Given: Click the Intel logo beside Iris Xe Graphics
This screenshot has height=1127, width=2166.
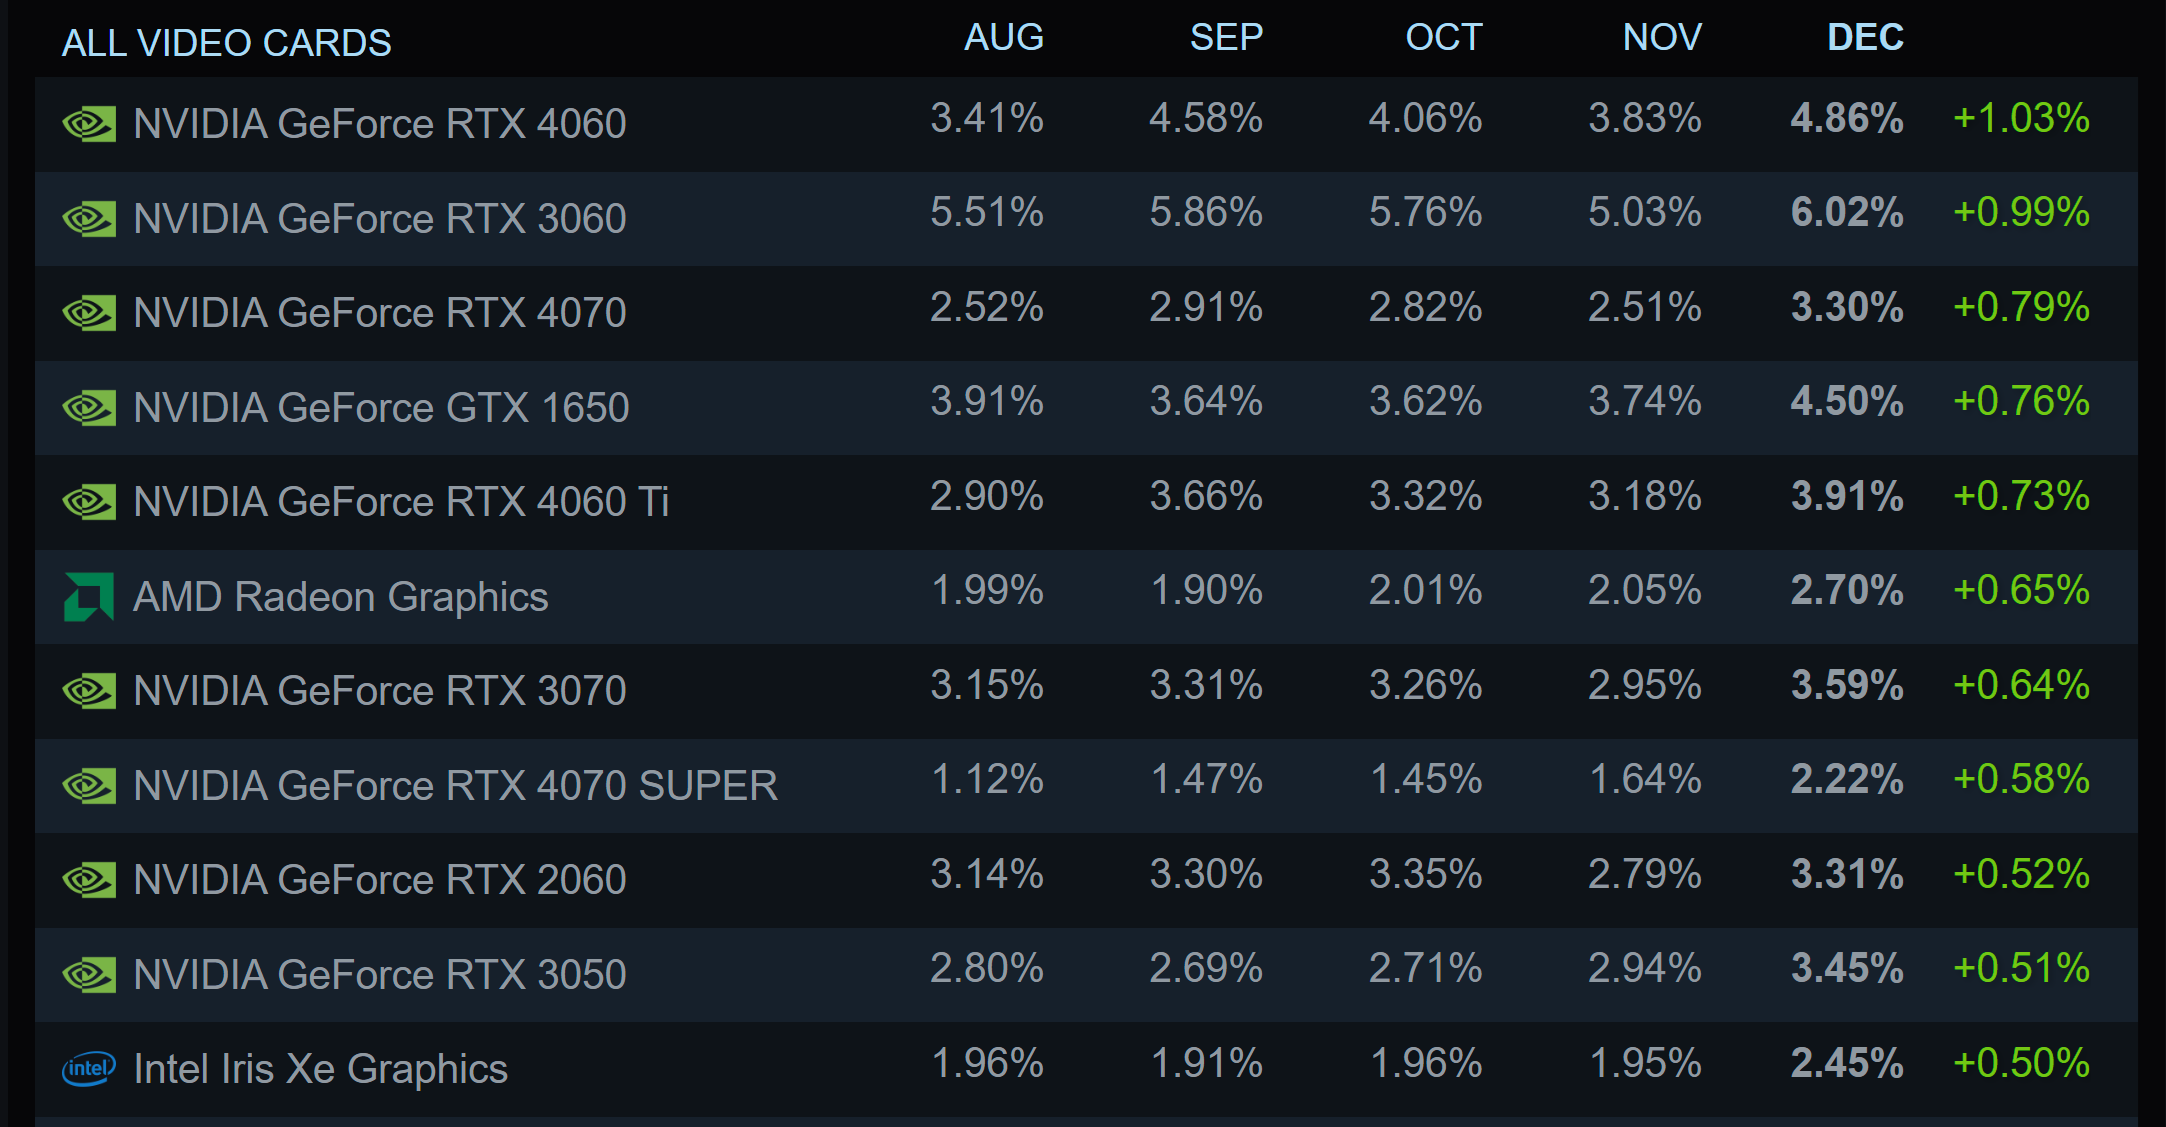Looking at the screenshot, I should click(x=89, y=1069).
